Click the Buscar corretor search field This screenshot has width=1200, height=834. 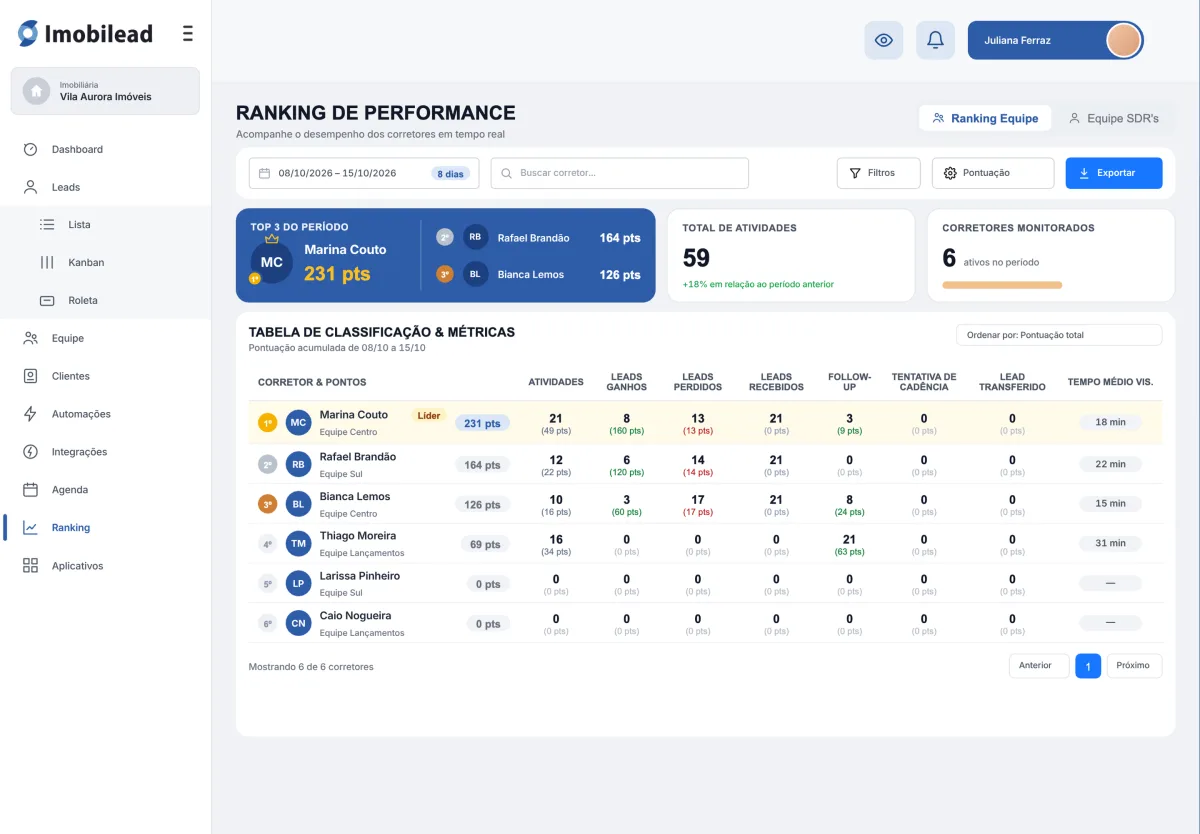point(620,173)
